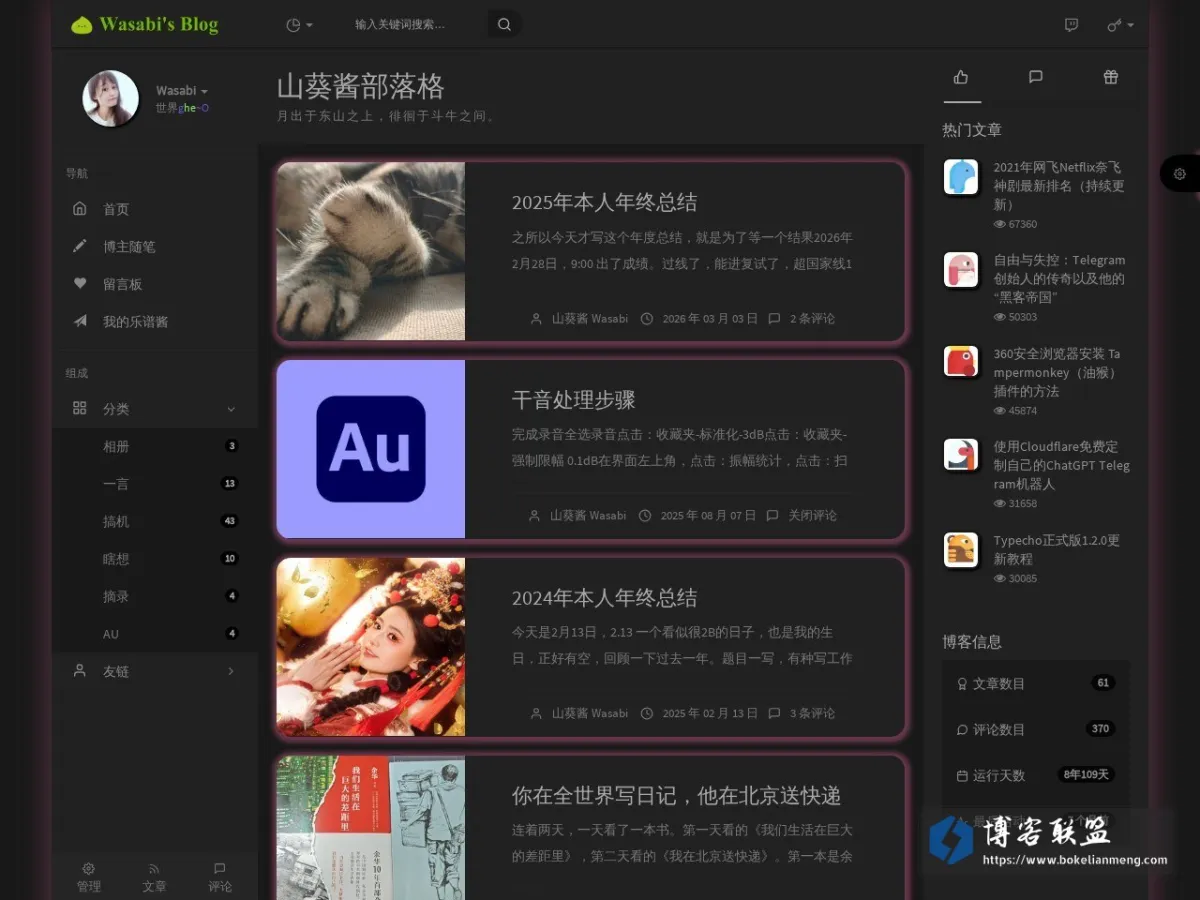Open post 2025年本人年终总结
This screenshot has height=900, width=1200.
point(604,202)
